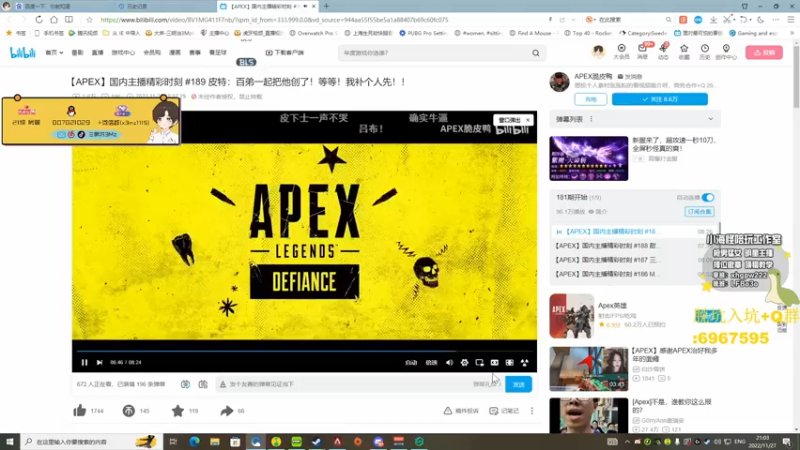Open the 历史 history icon in header

coord(705,52)
